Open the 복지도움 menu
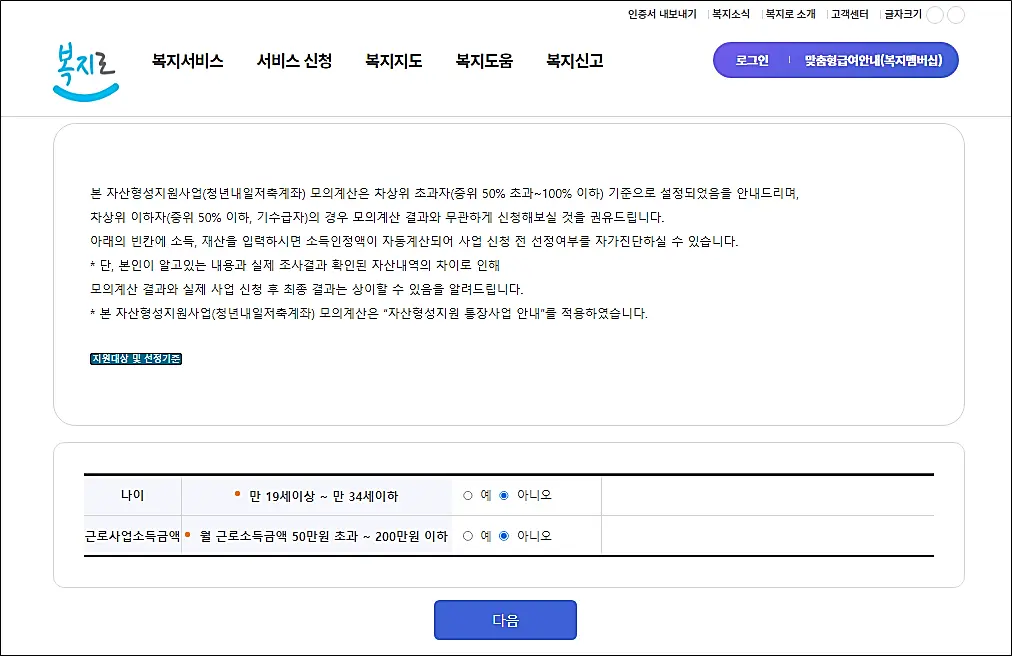Image resolution: width=1012 pixels, height=656 pixels. 483,60
